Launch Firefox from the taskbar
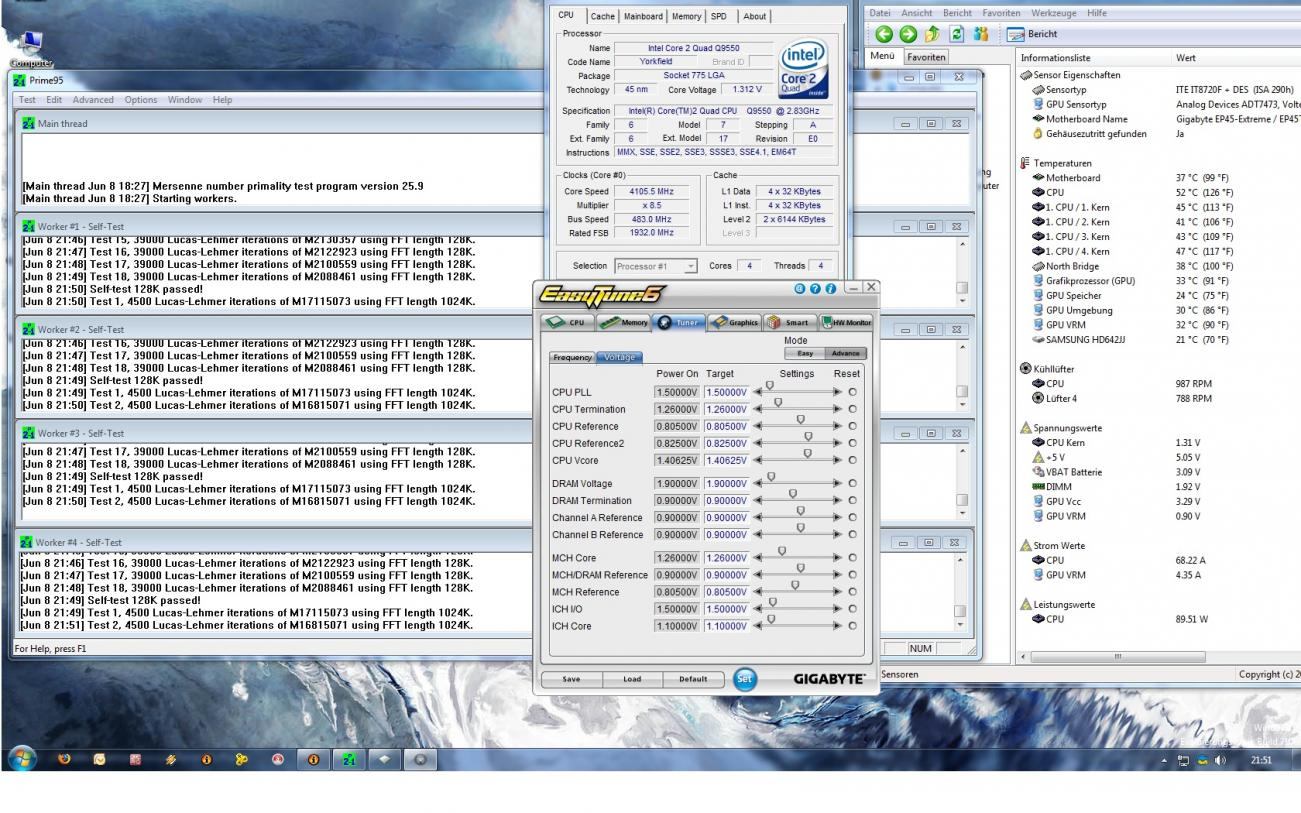The width and height of the screenshot is (1301, 813). click(65, 759)
